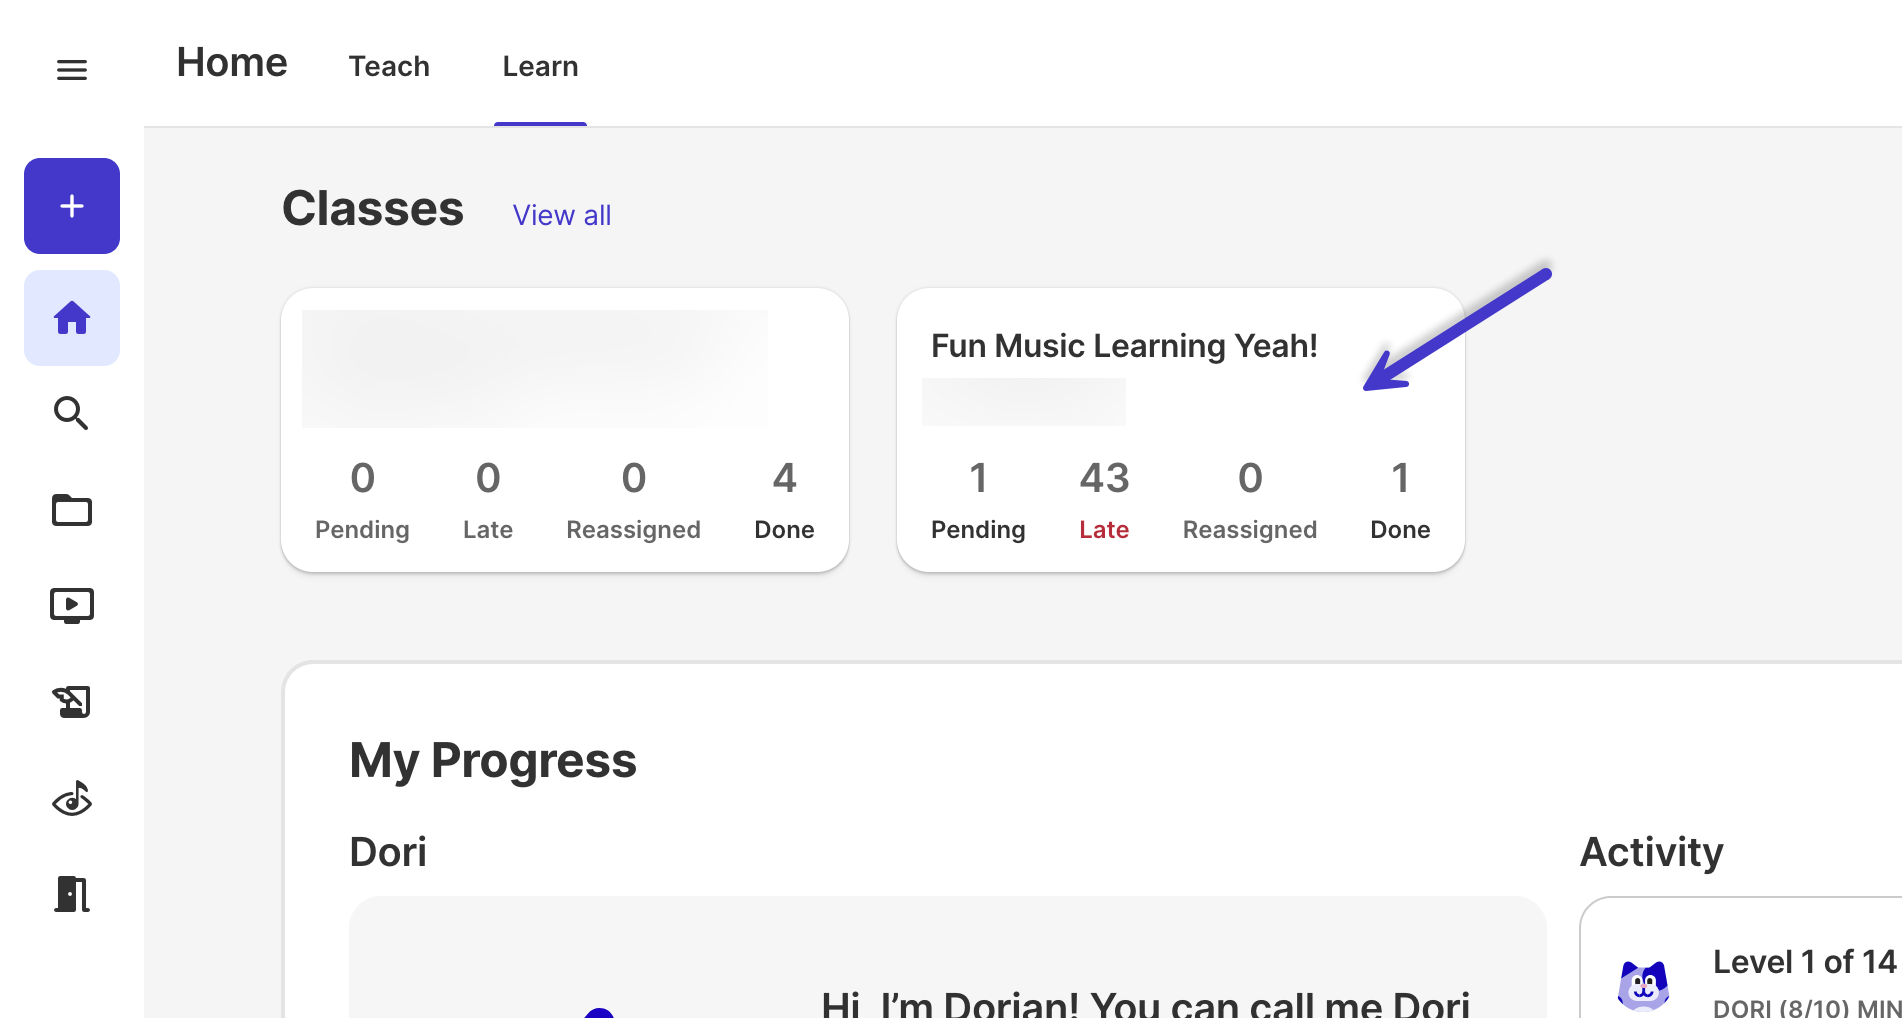Click the Dori cat avatar in Activity

pos(1643,985)
